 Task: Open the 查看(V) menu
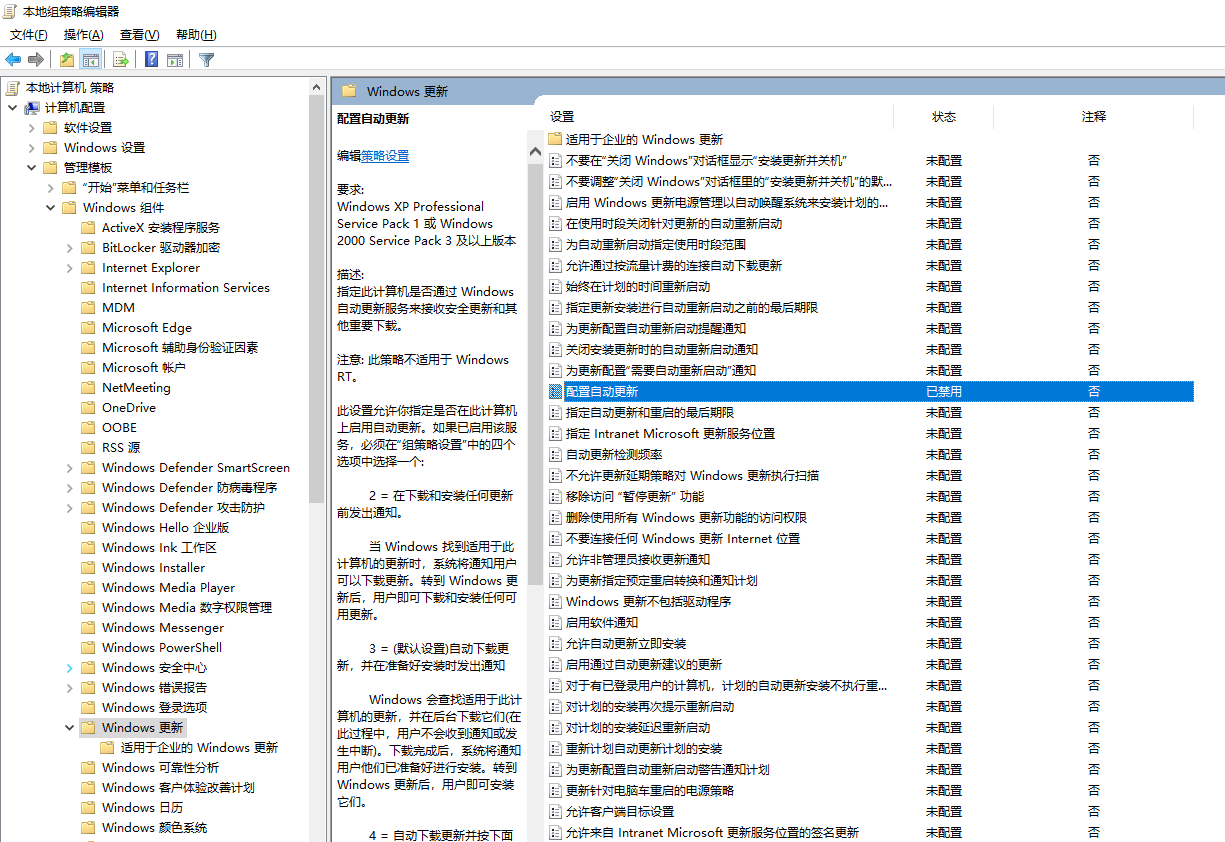coord(140,34)
